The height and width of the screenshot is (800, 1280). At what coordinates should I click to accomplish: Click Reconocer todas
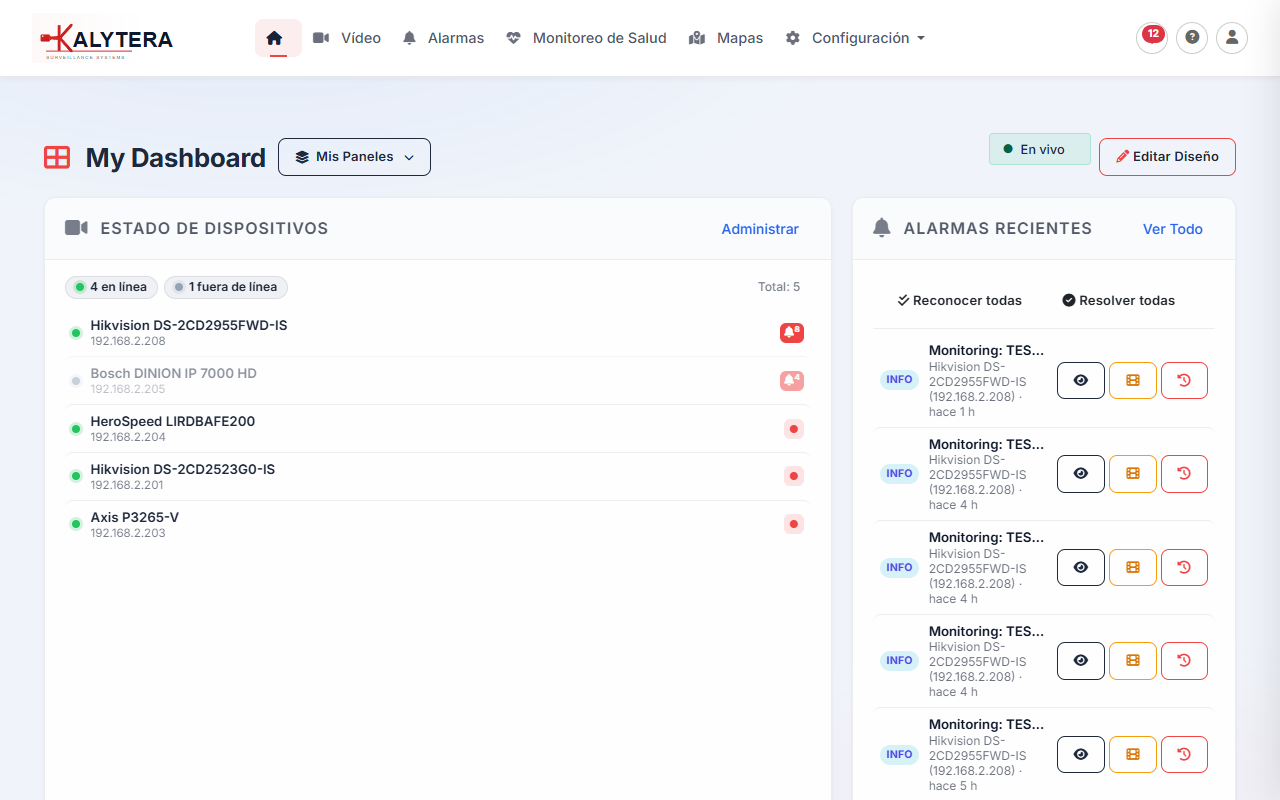tap(959, 300)
